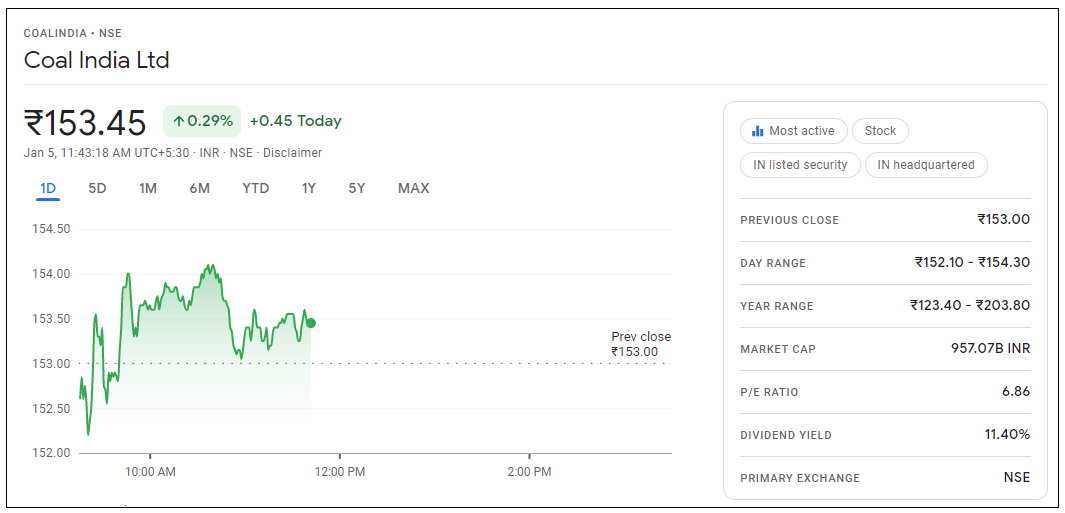The height and width of the screenshot is (513, 1065).
Task: Click the 10:00 AM axis label
Action: coord(150,472)
